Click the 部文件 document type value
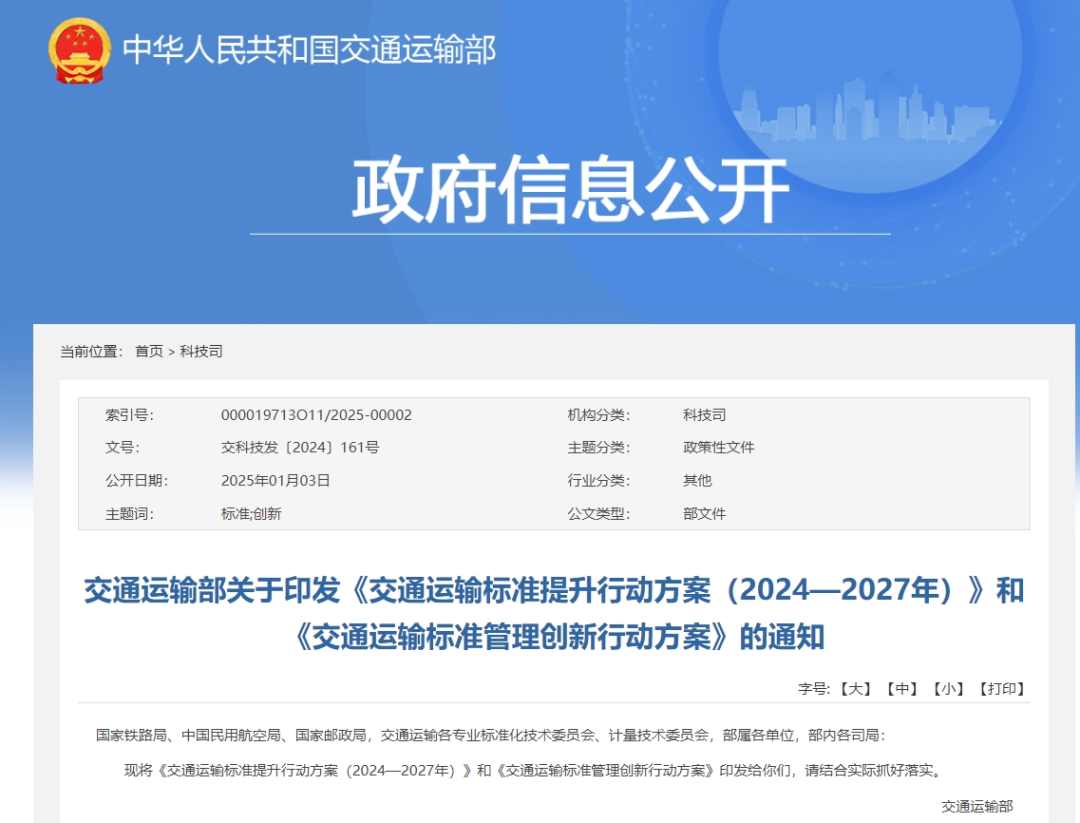Viewport: 1080px width, 823px height. 704,513
